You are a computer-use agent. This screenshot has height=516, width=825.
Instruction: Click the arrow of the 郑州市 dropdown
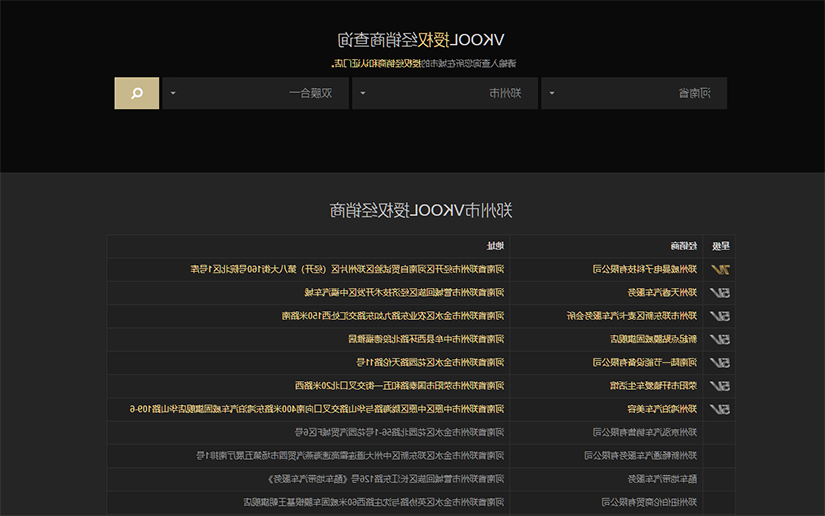point(363,93)
